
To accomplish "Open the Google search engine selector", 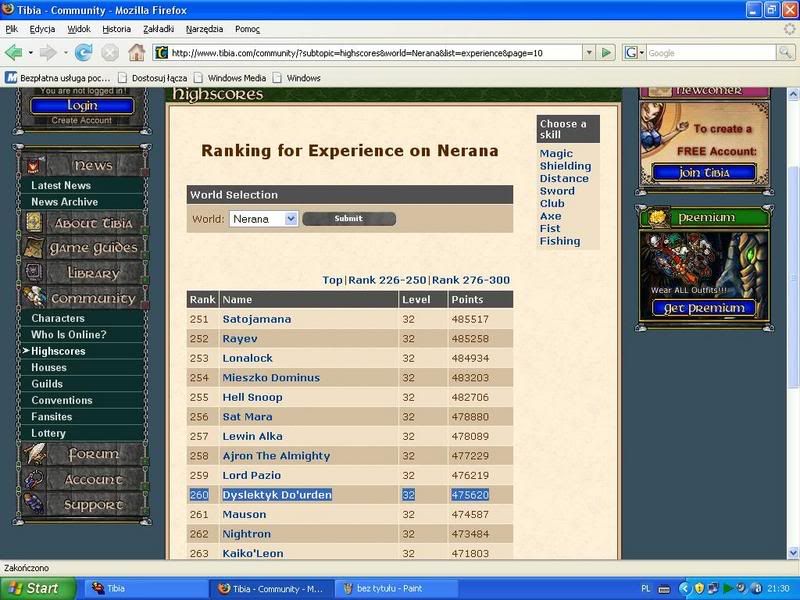I will 634,52.
